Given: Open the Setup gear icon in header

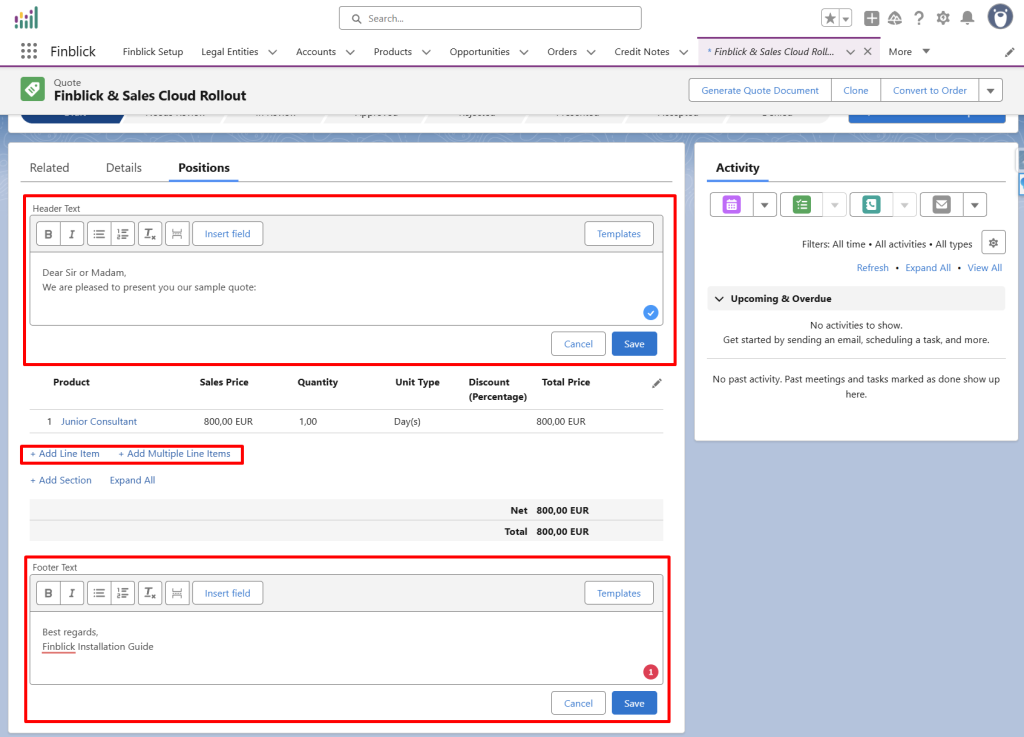Looking at the screenshot, I should [943, 18].
